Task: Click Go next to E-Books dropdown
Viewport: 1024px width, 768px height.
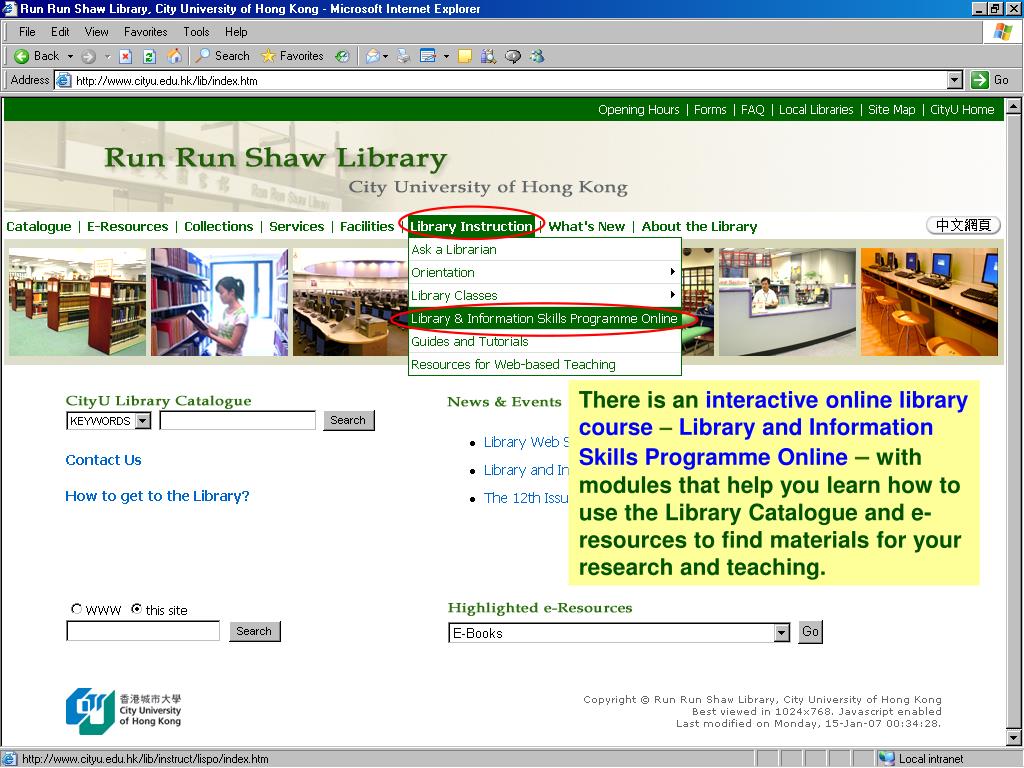Action: coord(810,632)
